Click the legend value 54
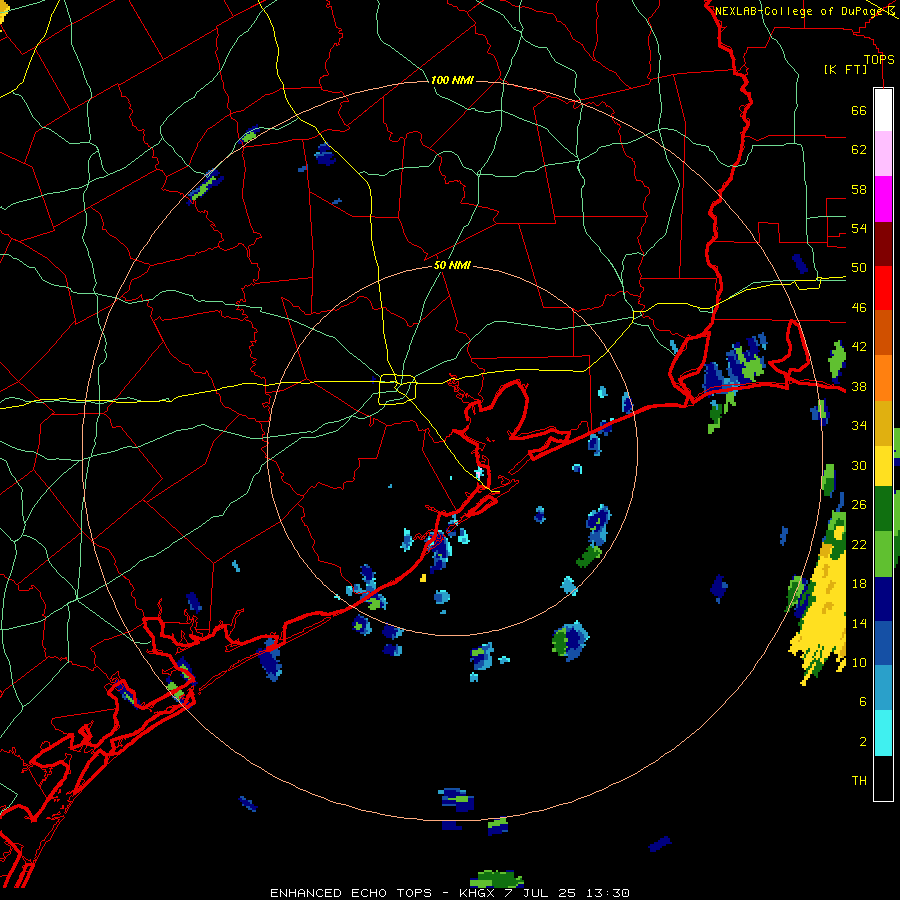 [x=859, y=228]
